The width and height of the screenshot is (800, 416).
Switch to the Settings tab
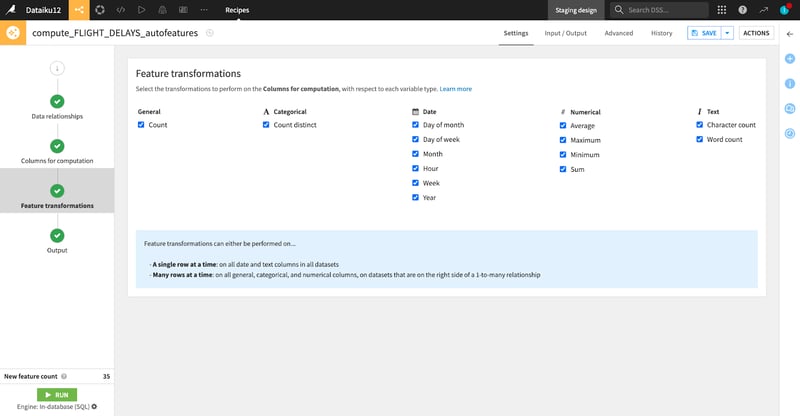tap(516, 33)
